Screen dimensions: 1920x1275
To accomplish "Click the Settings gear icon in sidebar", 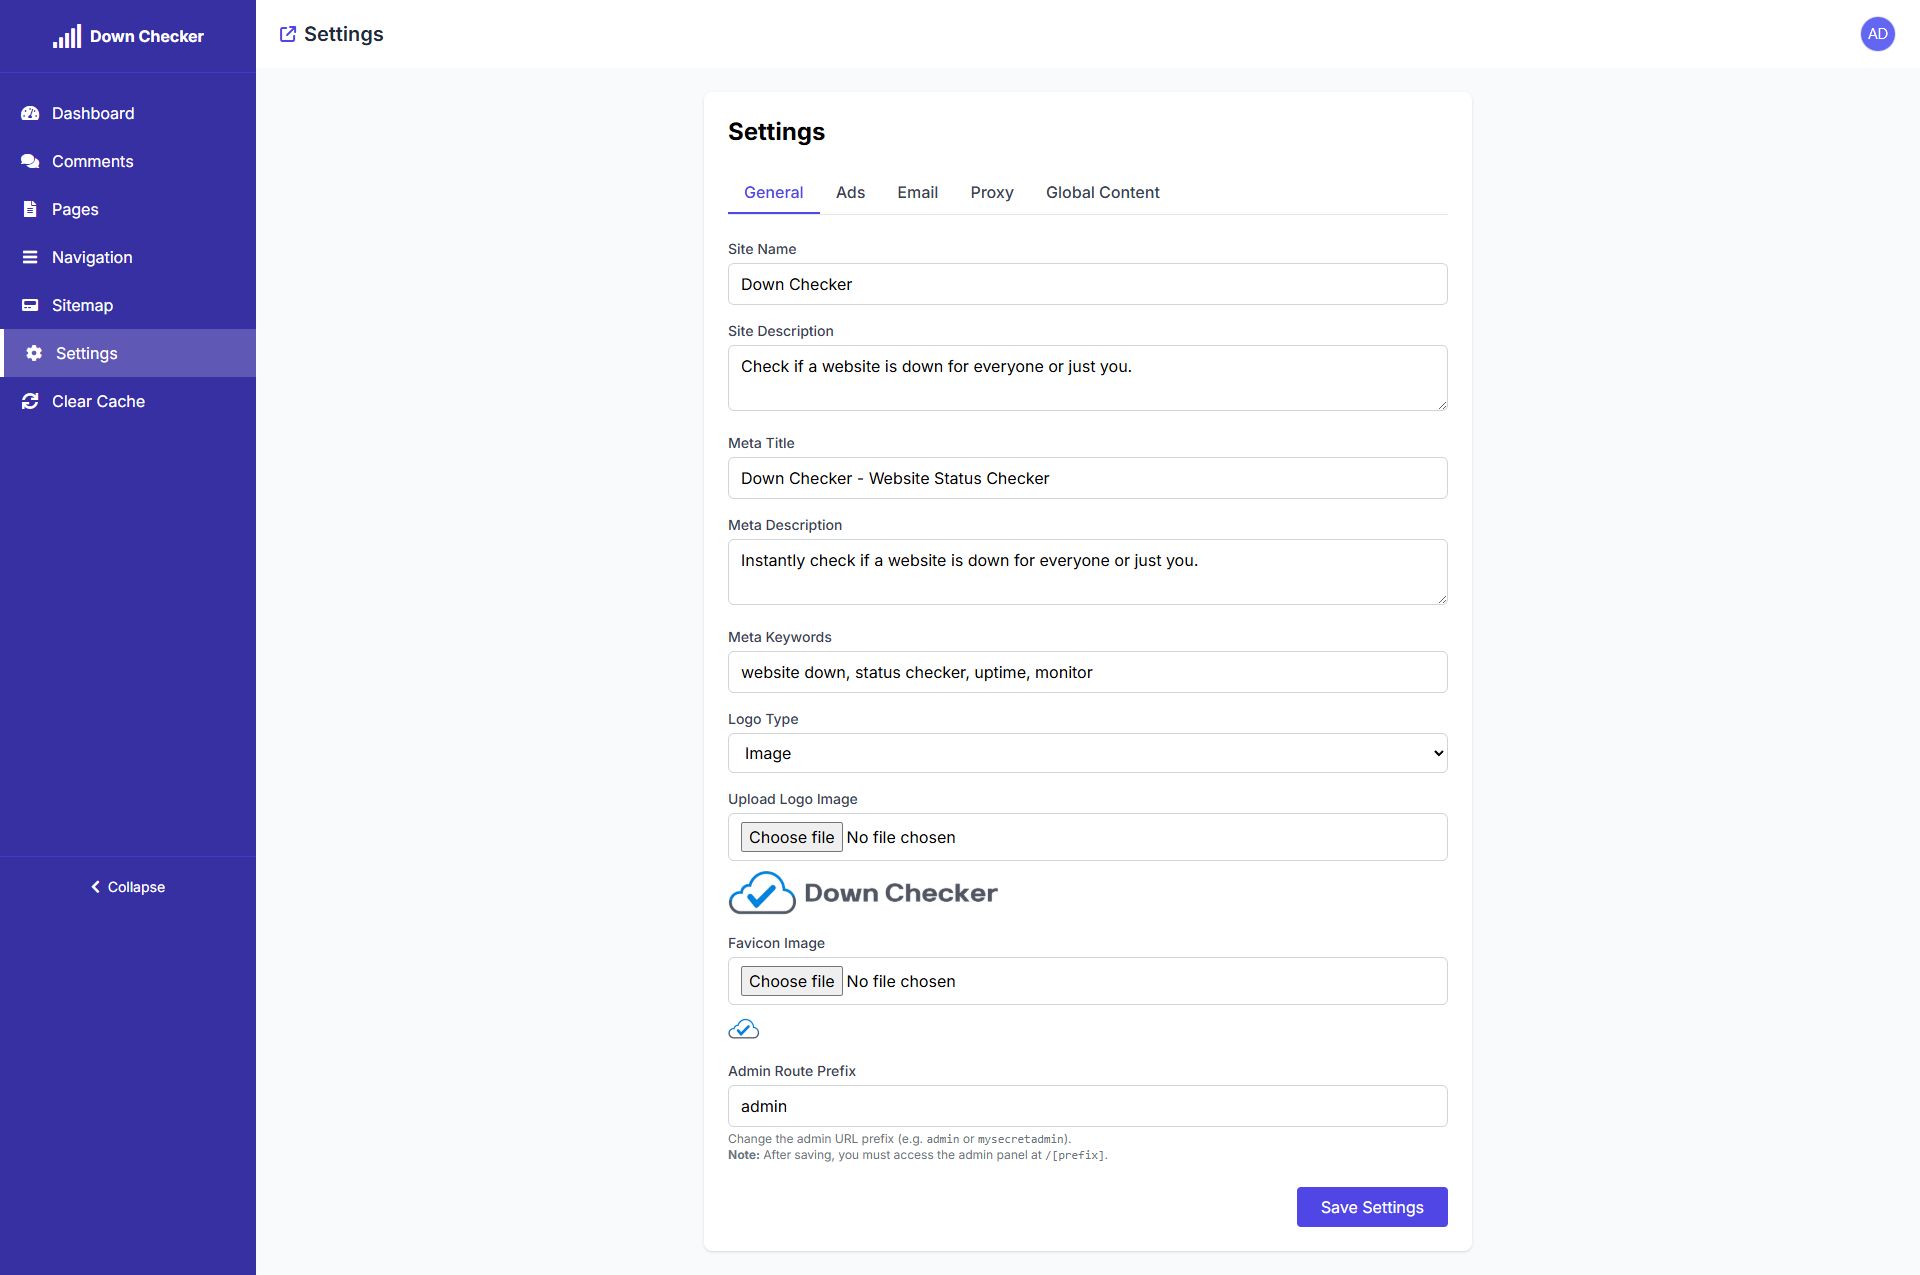I will [34, 353].
